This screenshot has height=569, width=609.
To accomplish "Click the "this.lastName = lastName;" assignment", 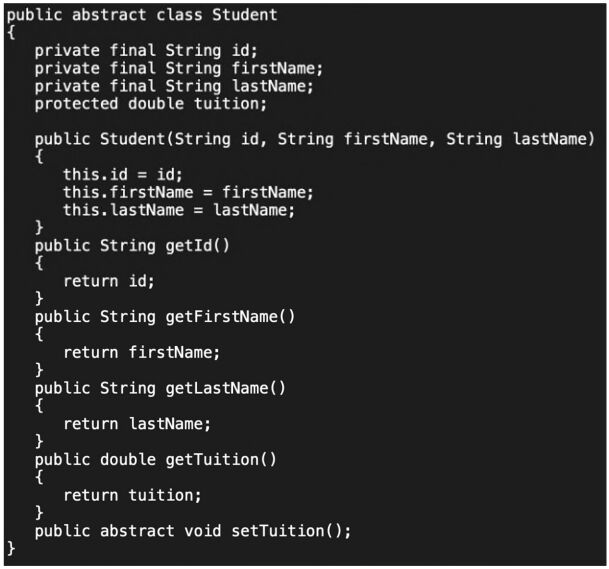I will point(179,210).
